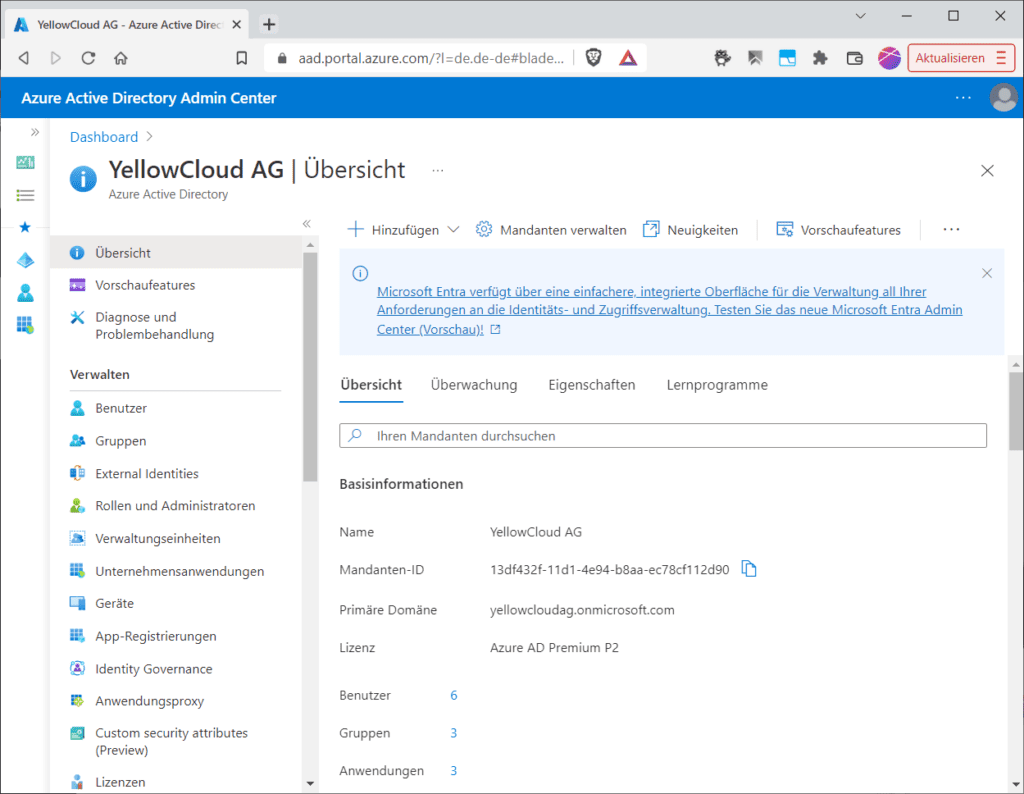Viewport: 1024px width, 794px height.
Task: Click the address bar URL
Action: [431, 58]
